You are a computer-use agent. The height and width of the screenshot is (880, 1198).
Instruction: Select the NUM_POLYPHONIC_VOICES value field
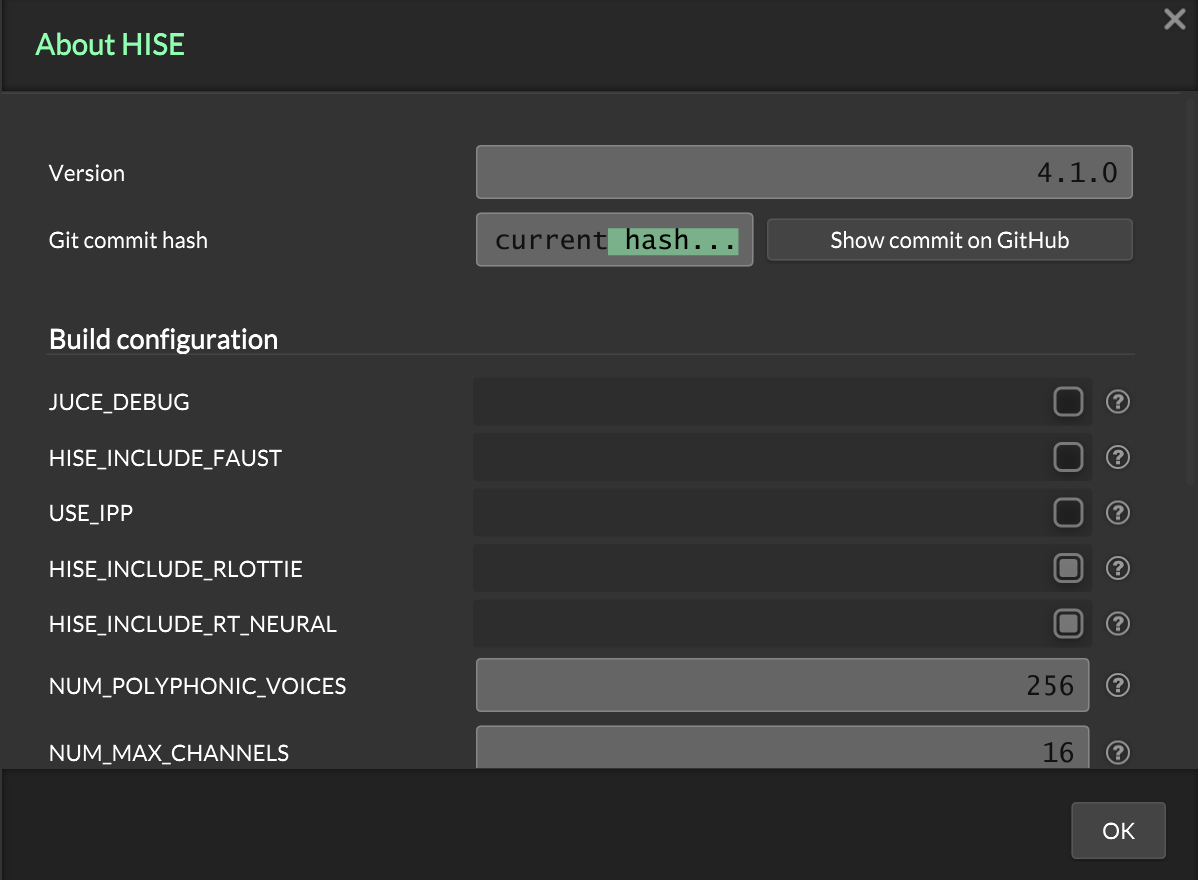[781, 685]
